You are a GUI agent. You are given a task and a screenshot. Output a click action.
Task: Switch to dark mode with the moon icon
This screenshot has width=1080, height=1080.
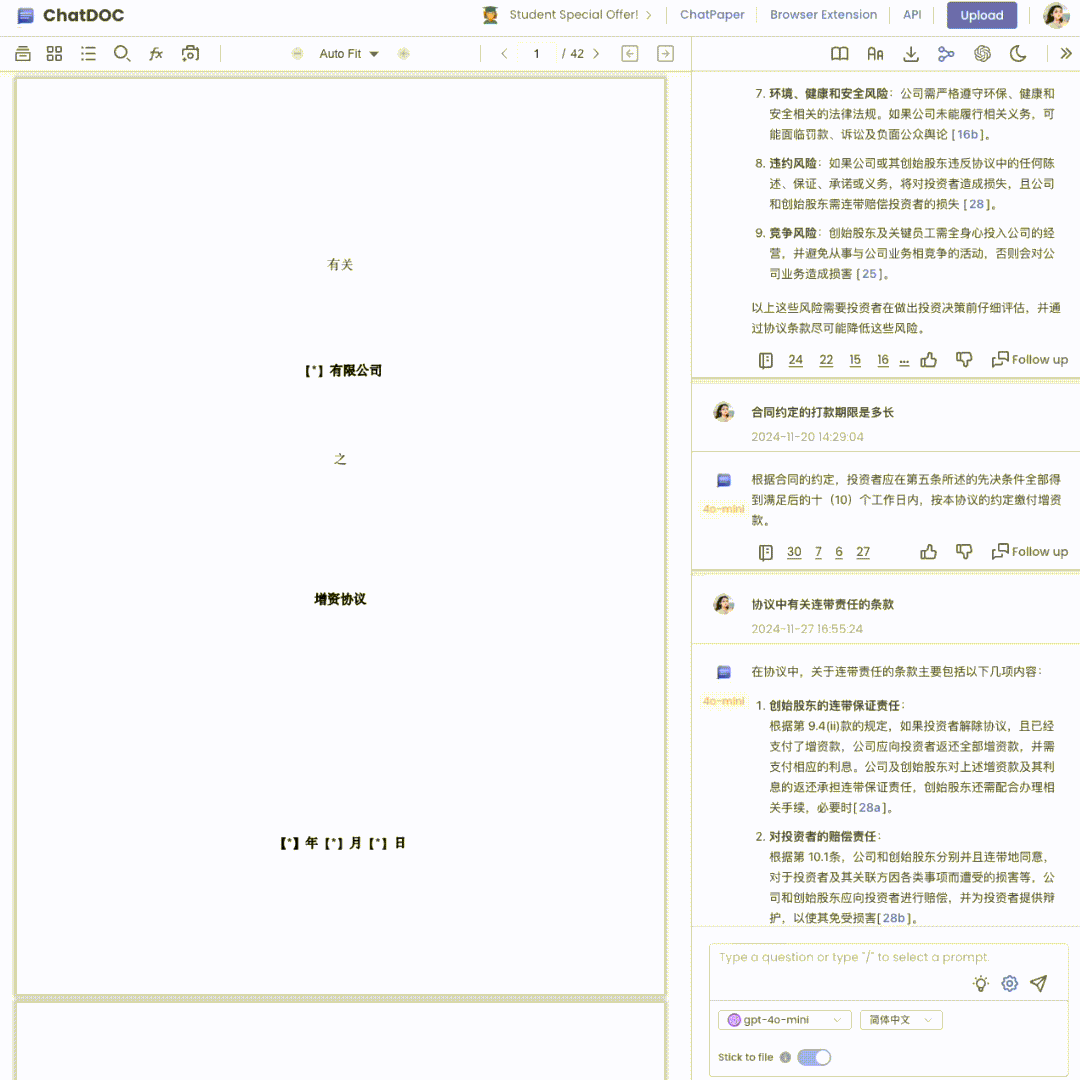pos(1018,54)
